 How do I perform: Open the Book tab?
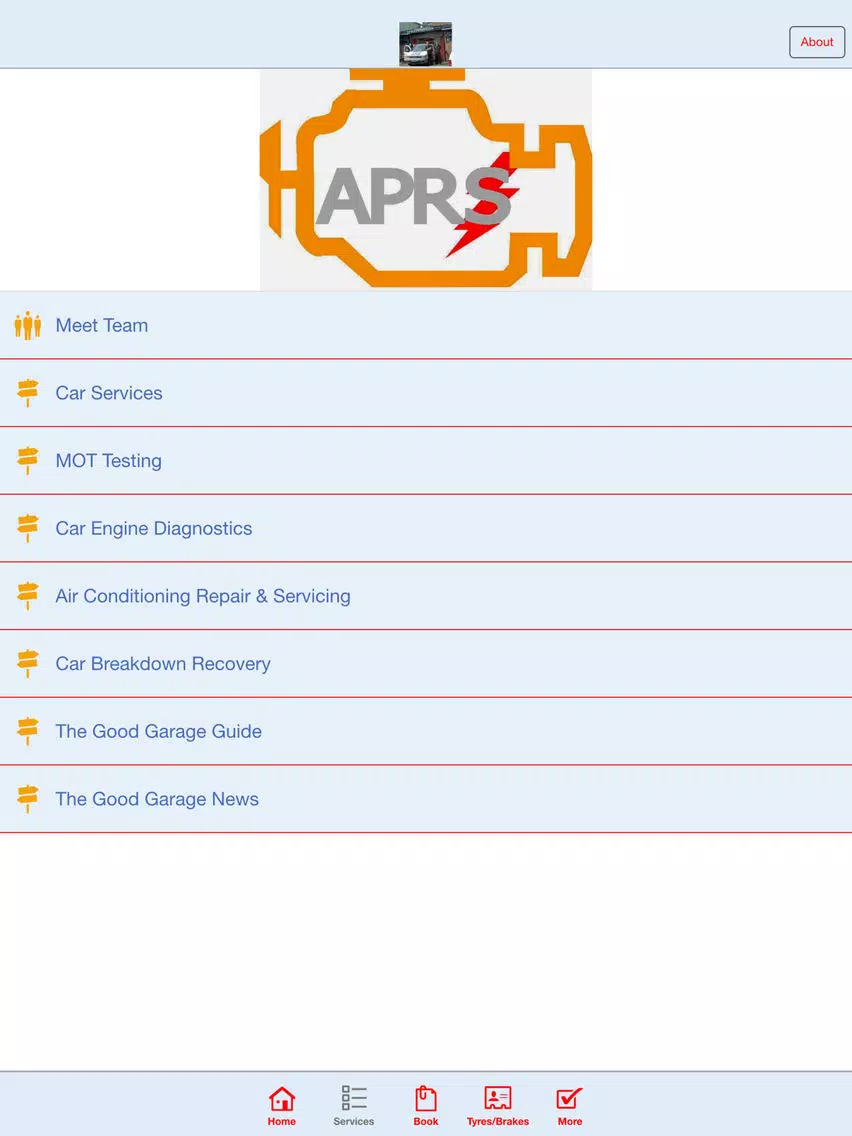click(426, 1106)
